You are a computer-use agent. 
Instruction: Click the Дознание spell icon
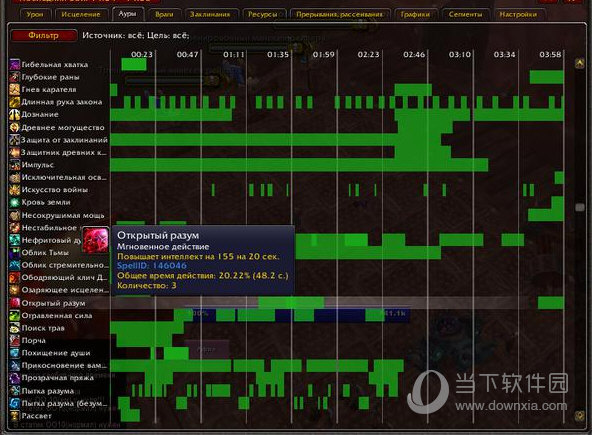[x=14, y=114]
